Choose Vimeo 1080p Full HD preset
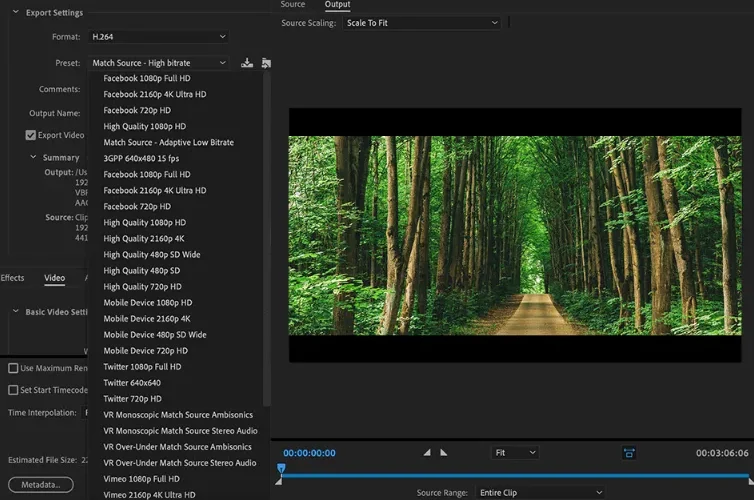 (x=141, y=479)
